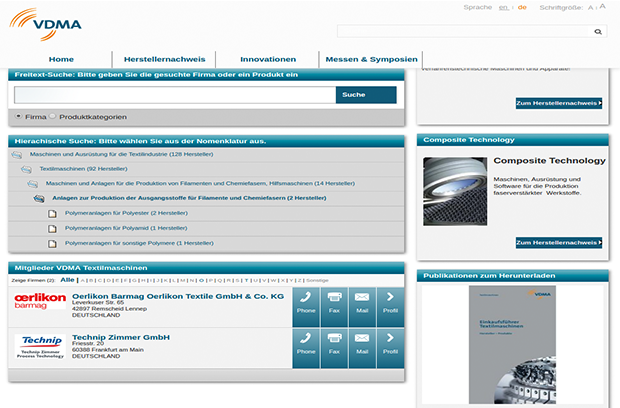Open Fax contact for Technip Zimmer GmbH
620x408 pixels.
coord(334,348)
